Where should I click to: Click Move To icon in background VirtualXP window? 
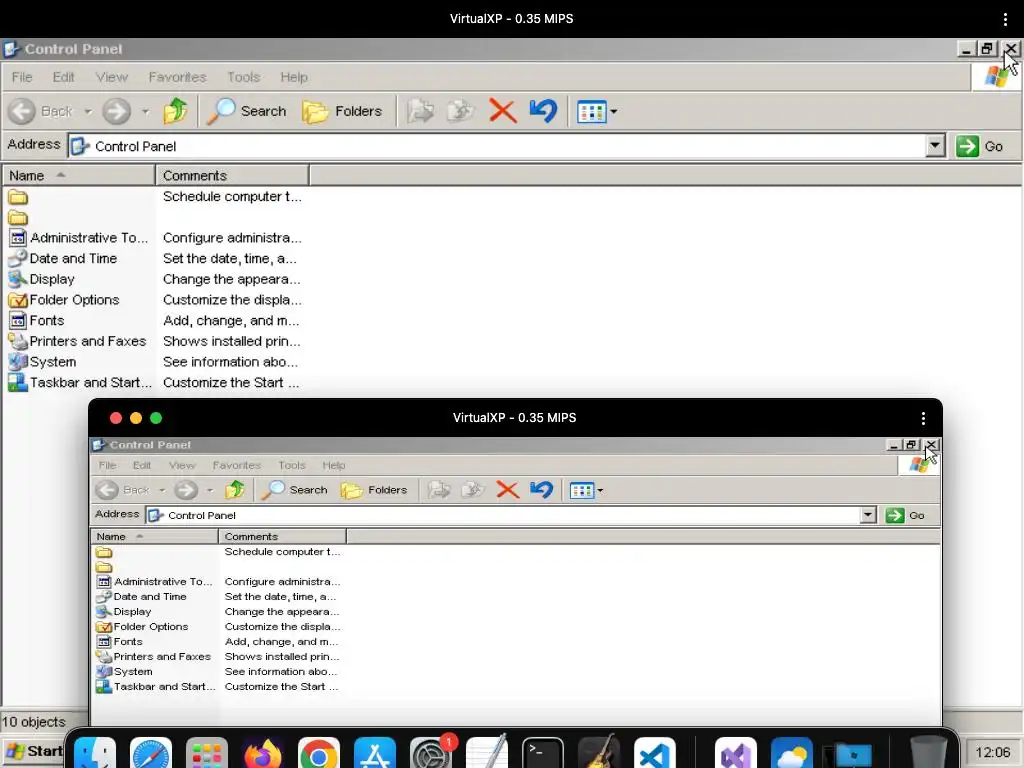421,111
